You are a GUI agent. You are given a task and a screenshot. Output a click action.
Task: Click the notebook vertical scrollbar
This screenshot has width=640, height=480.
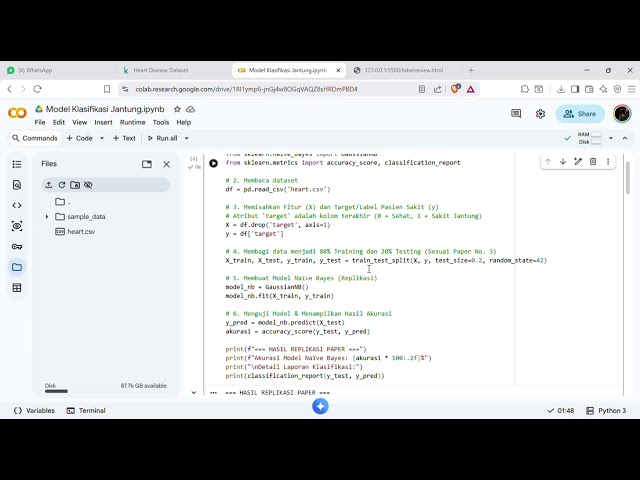(x=628, y=178)
